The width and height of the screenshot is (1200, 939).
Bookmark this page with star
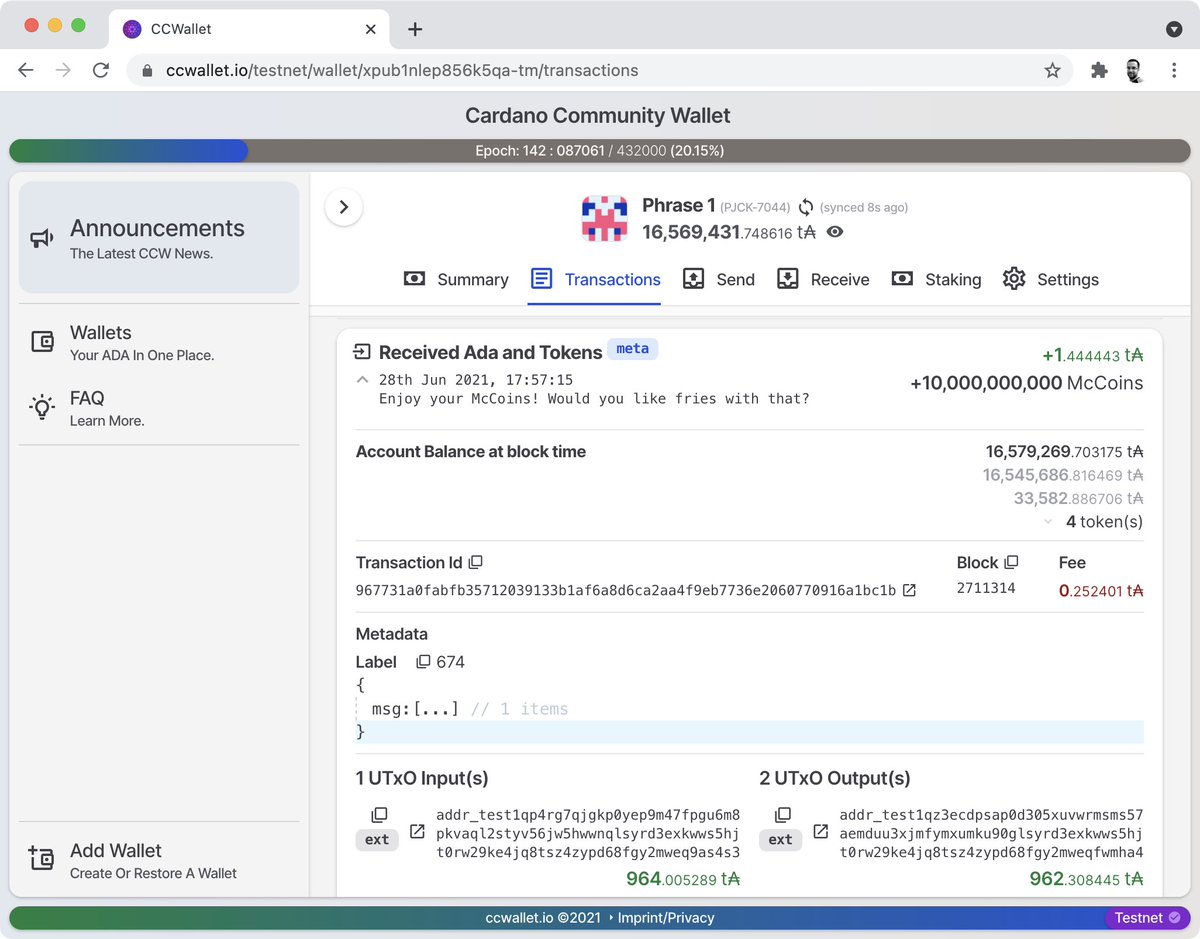[x=1052, y=70]
